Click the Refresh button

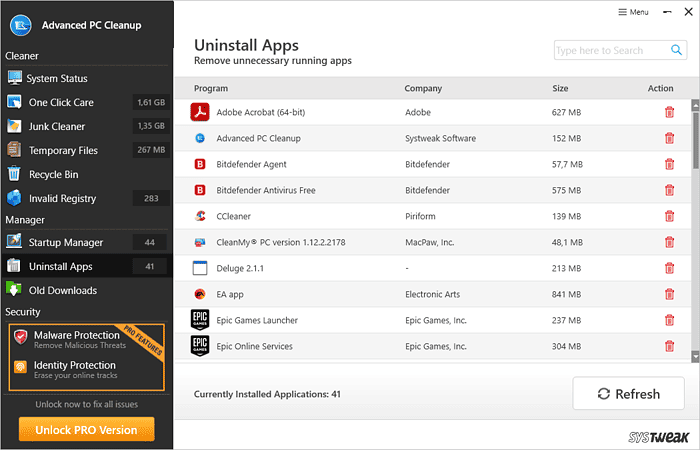(629, 393)
